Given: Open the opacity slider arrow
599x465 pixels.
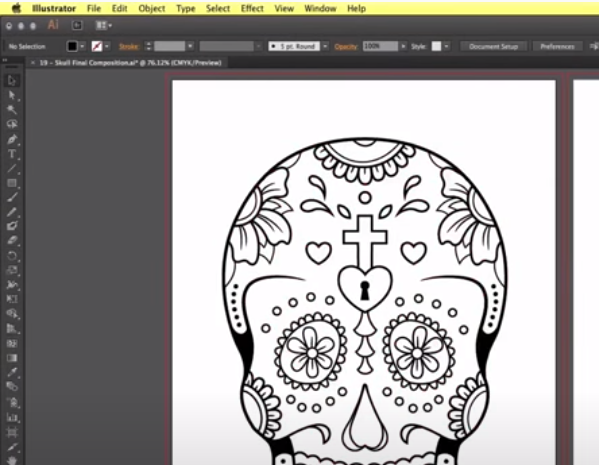Looking at the screenshot, I should click(403, 47).
